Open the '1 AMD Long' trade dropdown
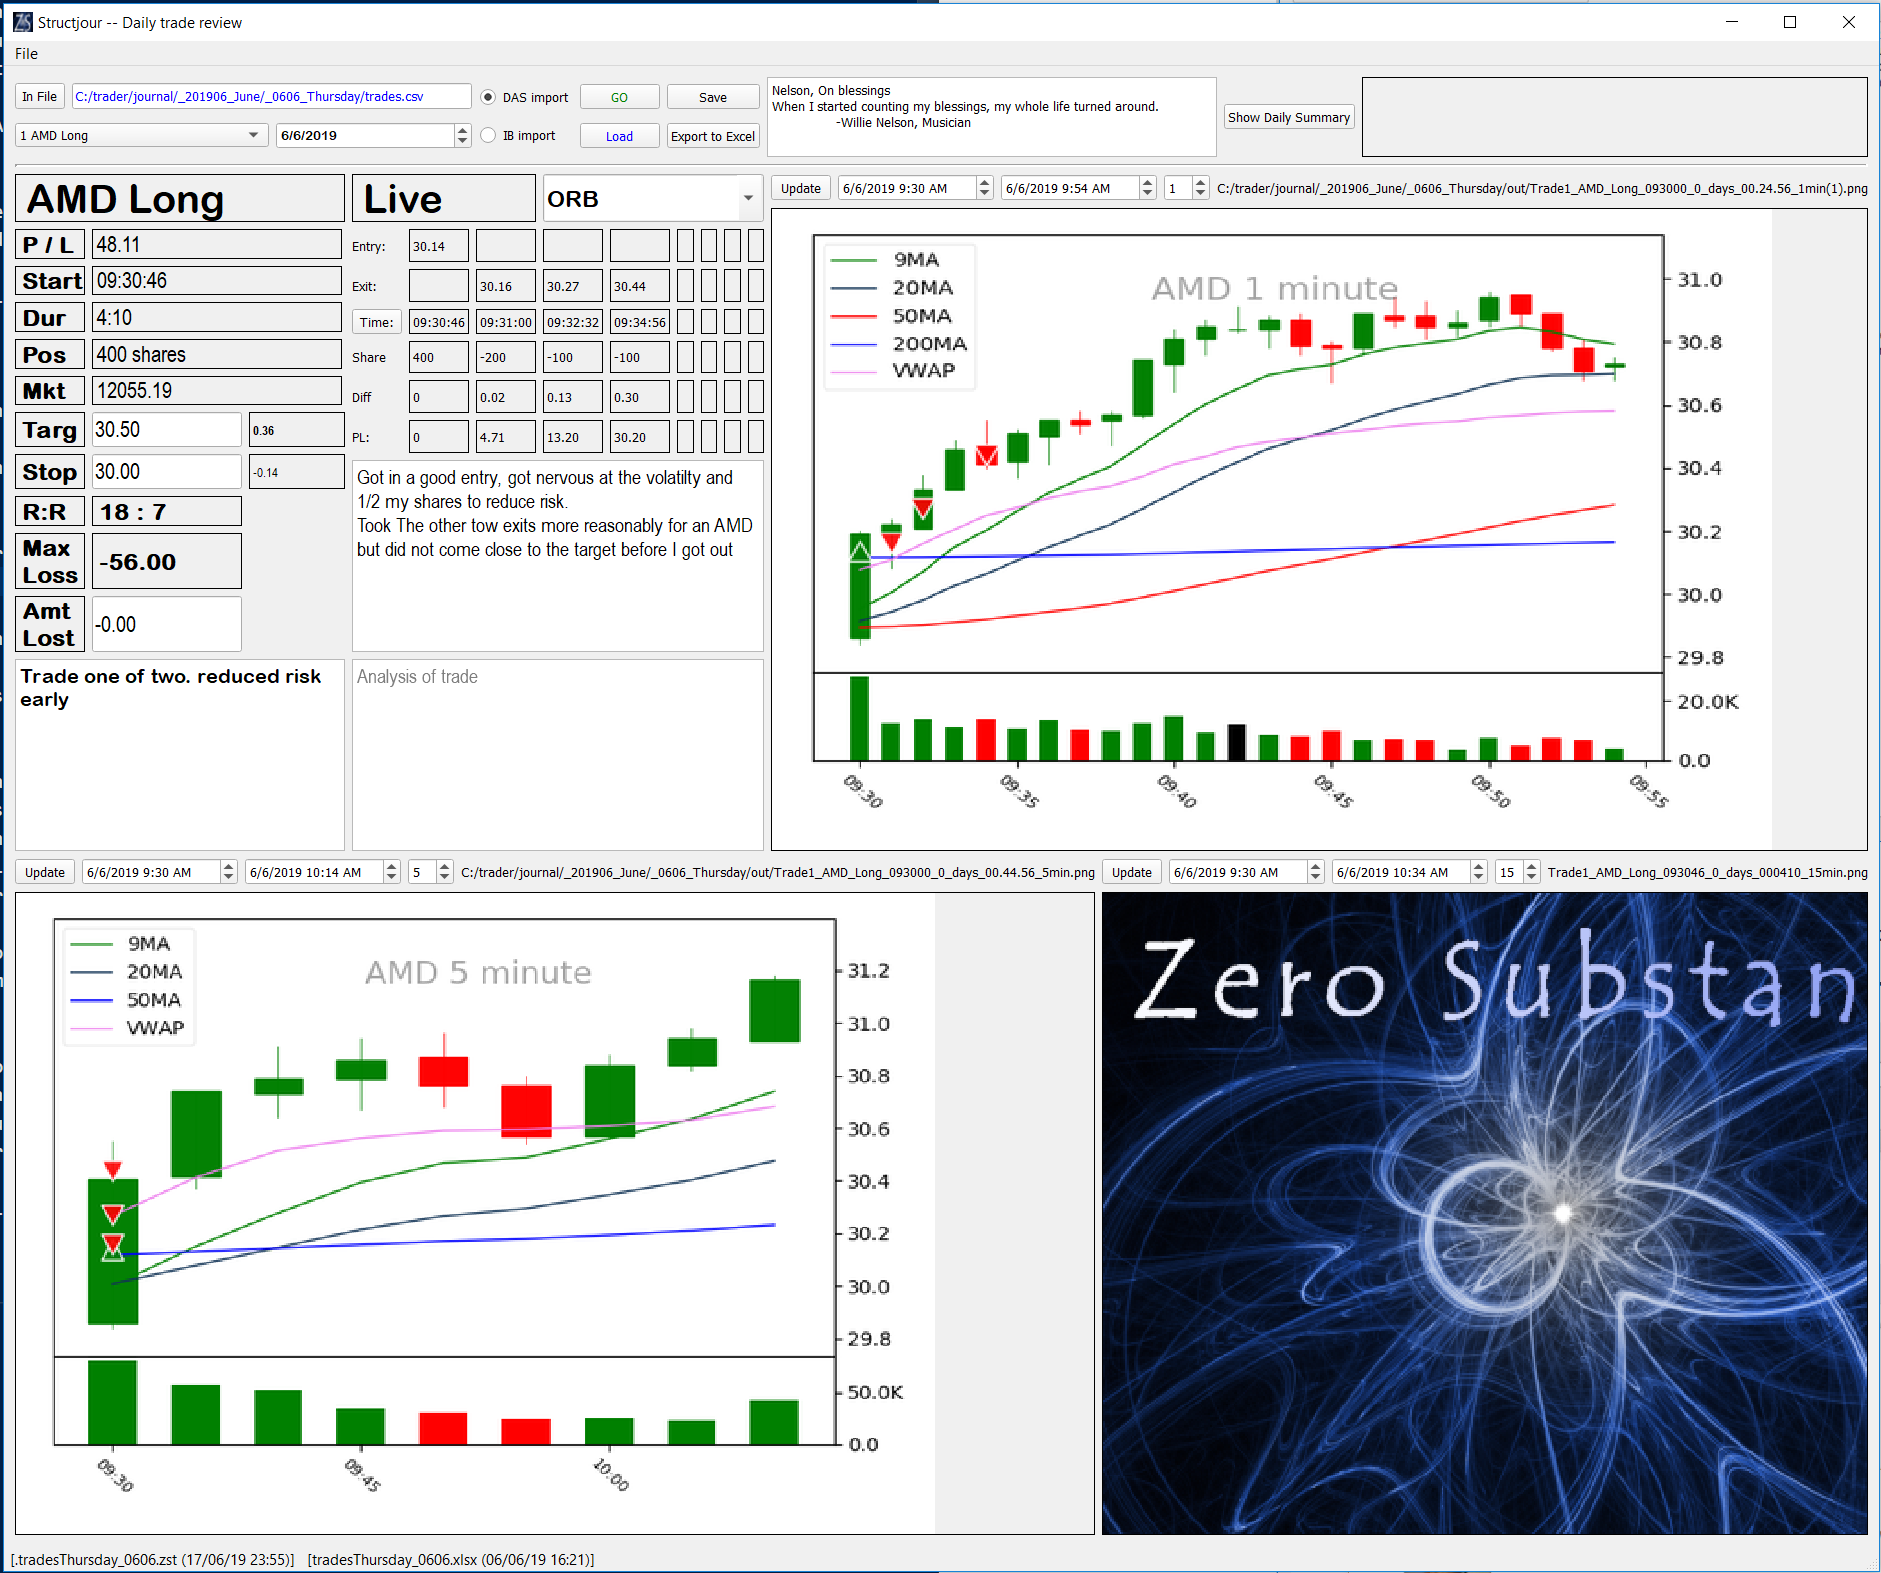This screenshot has height=1573, width=1881. point(142,135)
